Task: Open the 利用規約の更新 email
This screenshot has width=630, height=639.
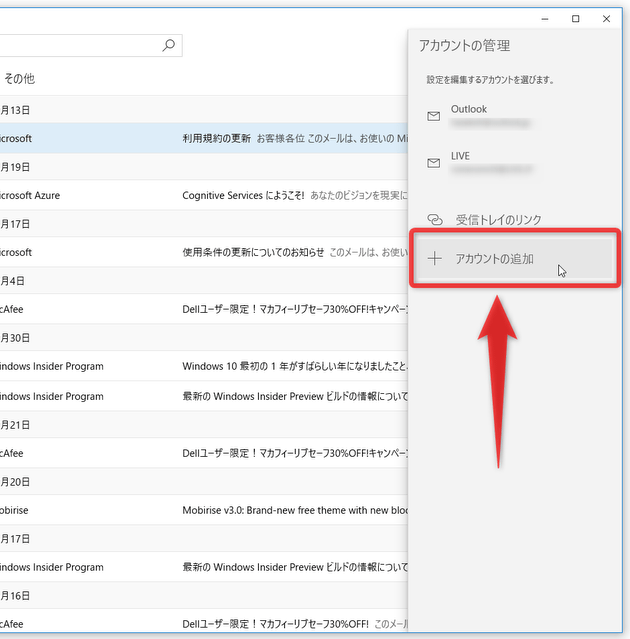Action: coord(204,138)
